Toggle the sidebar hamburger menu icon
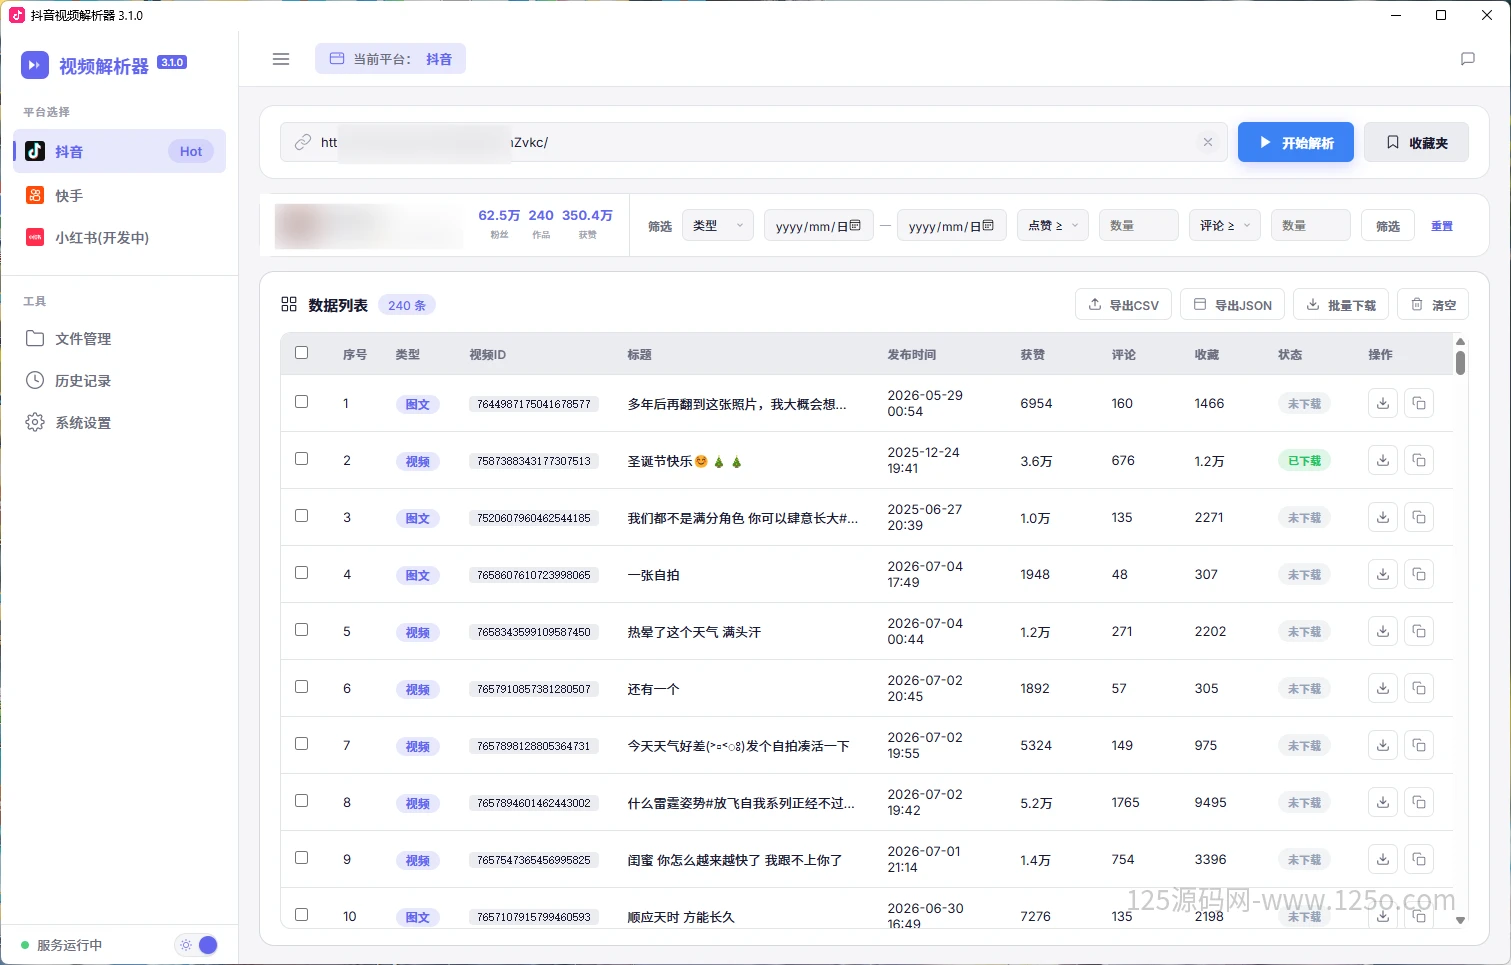 [x=281, y=59]
